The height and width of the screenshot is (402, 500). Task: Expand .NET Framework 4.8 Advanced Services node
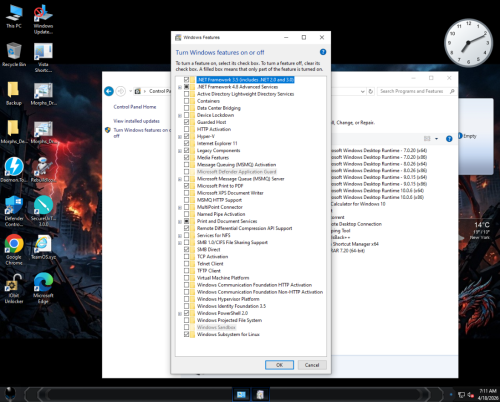tap(180, 87)
